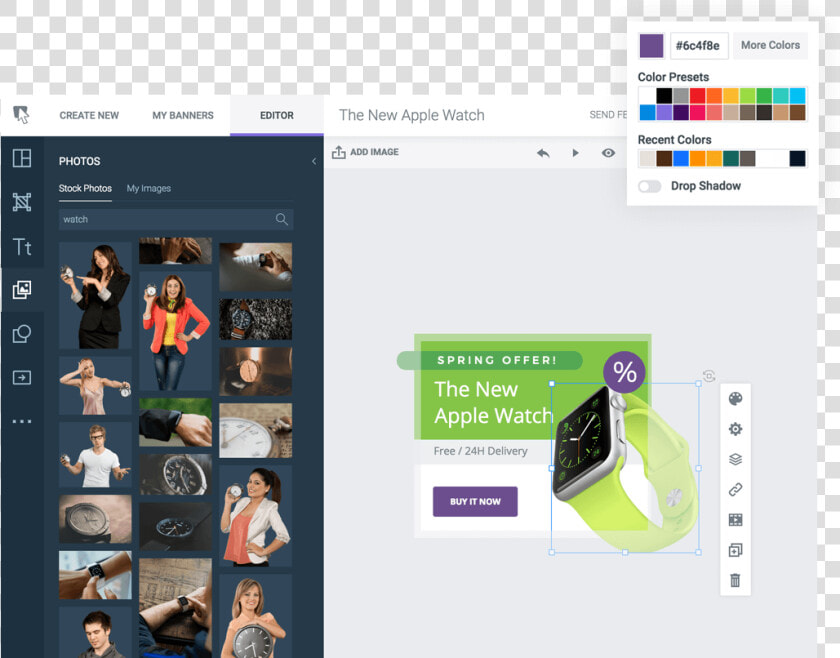Click the green Apple Watch image on canvas
The width and height of the screenshot is (840, 658).
click(625, 468)
